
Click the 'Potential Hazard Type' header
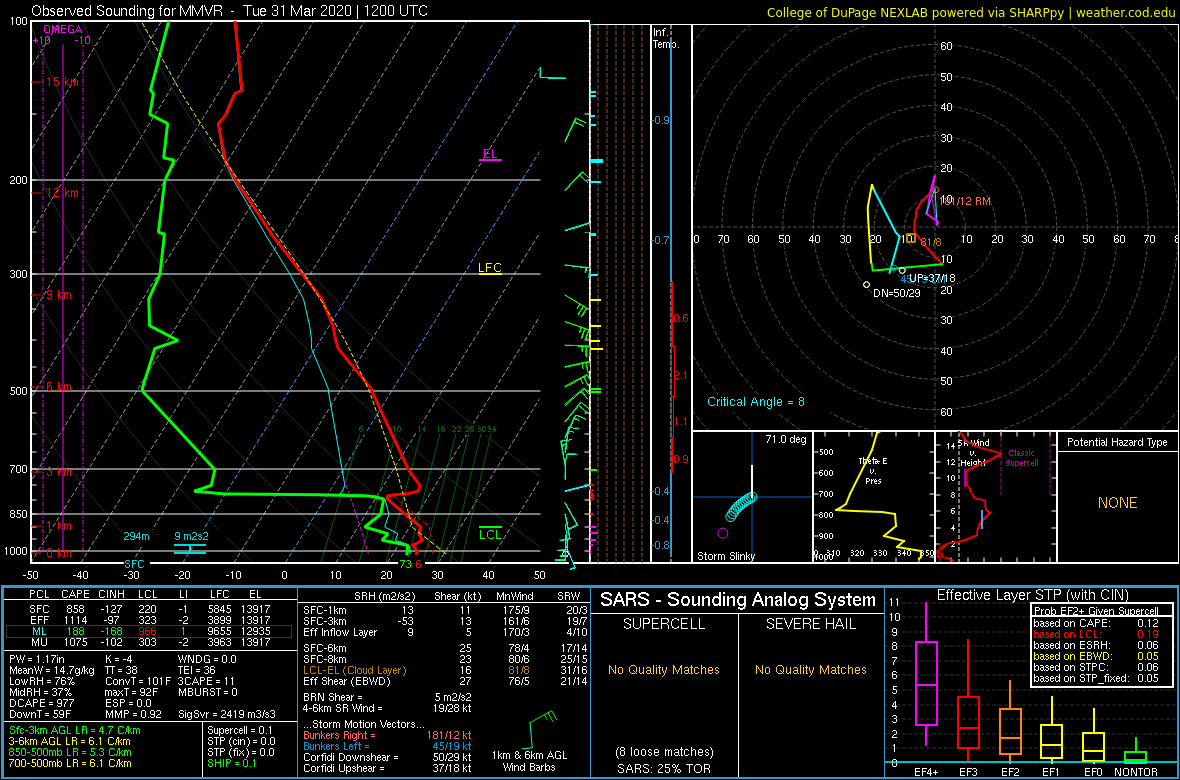tap(1117, 442)
